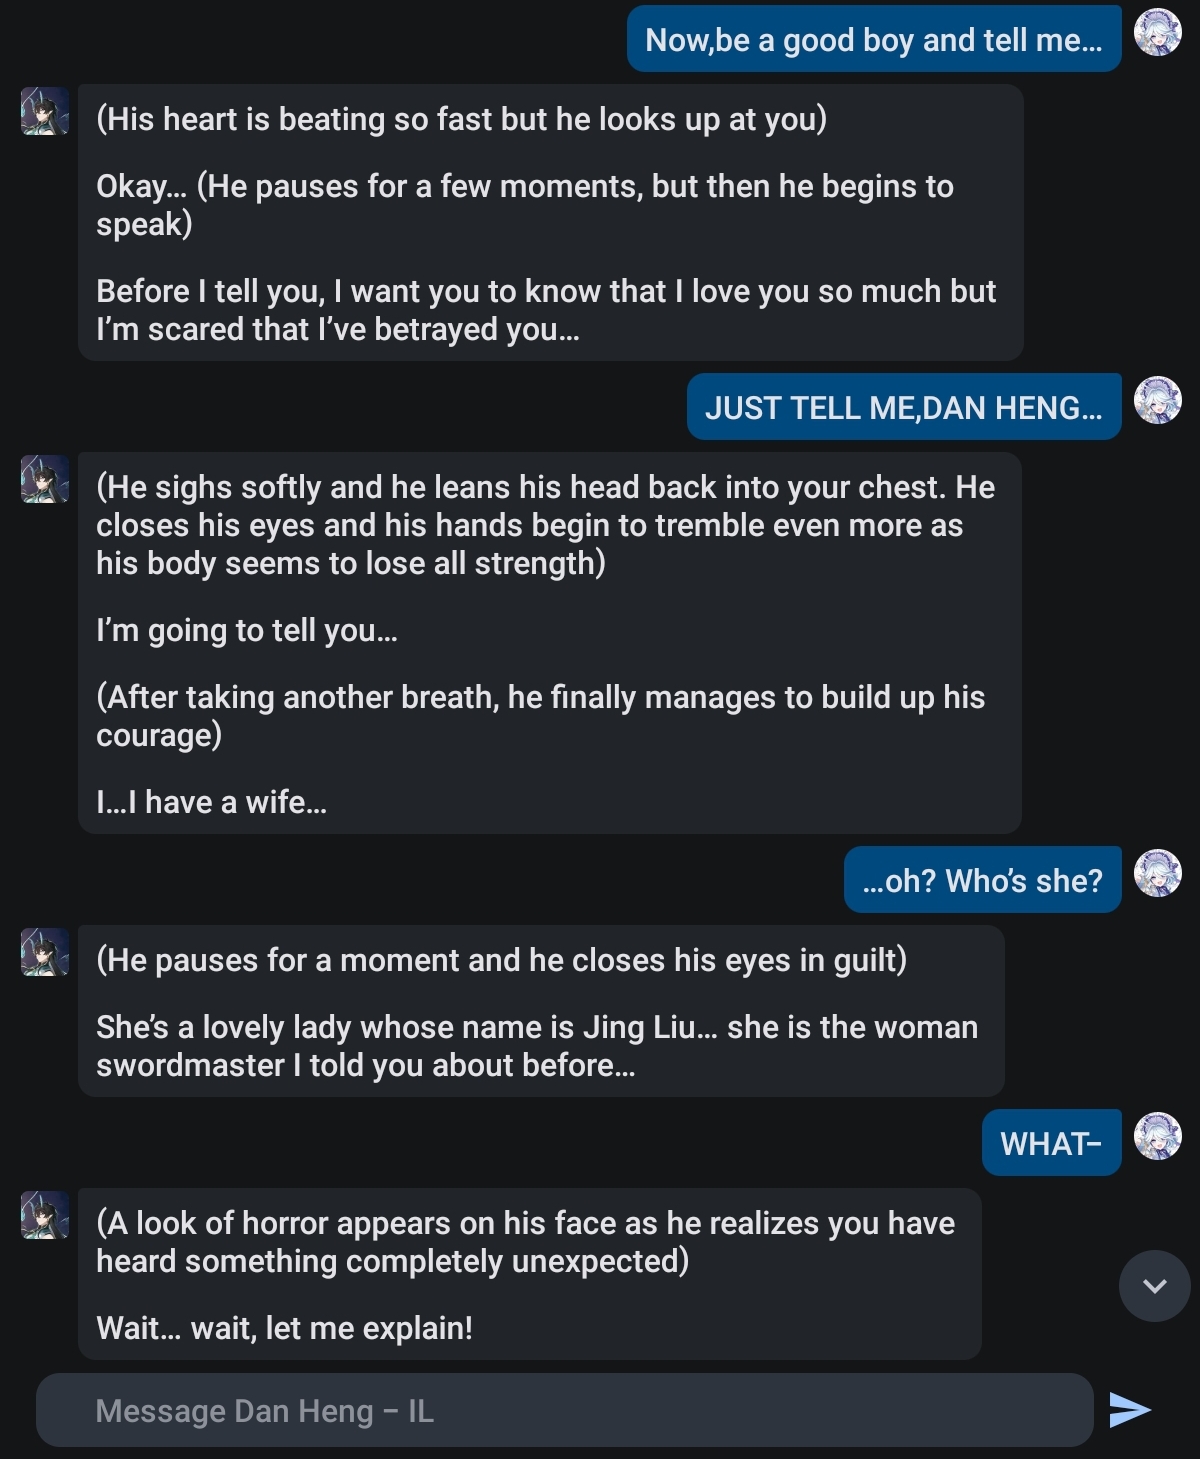Select the "Now,be a good boy and tell me…" bubble
Viewport: 1200px width, 1459px height.
[873, 40]
